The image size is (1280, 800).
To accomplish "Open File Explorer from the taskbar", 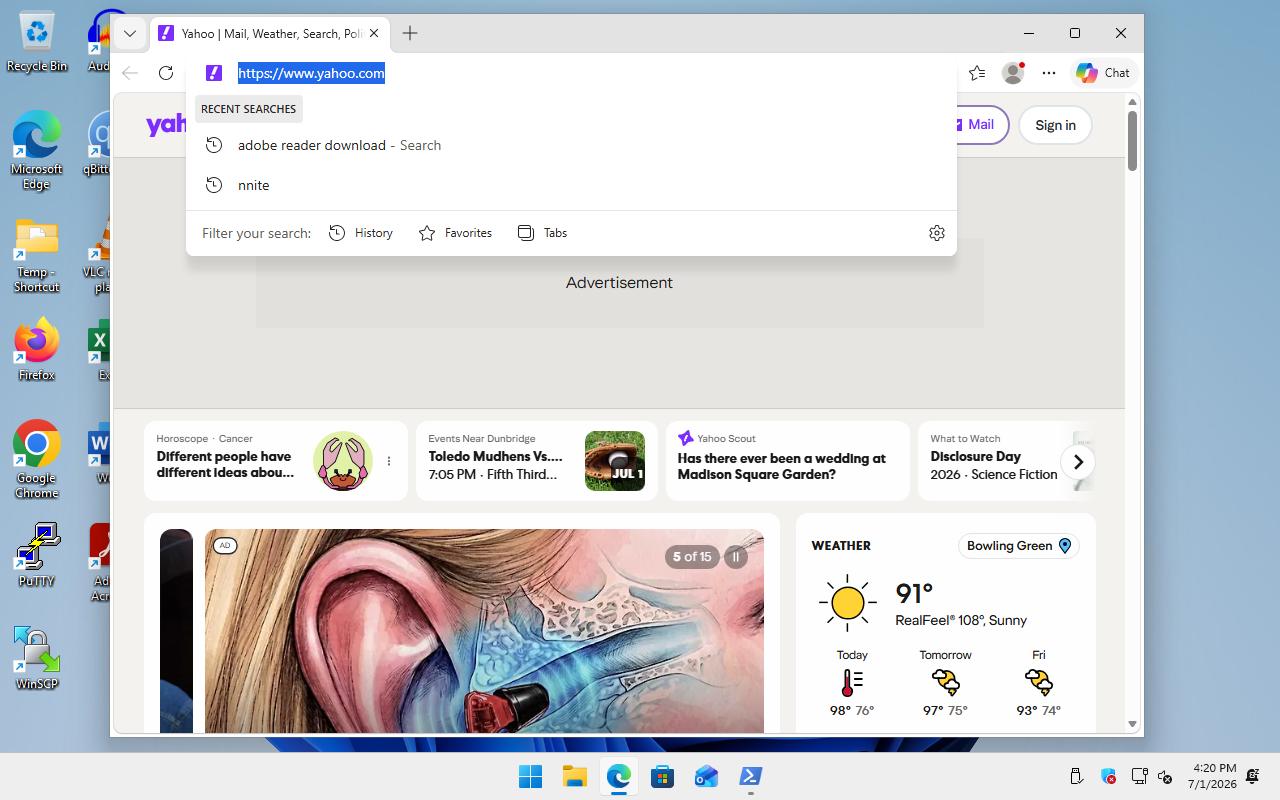I will click(574, 776).
